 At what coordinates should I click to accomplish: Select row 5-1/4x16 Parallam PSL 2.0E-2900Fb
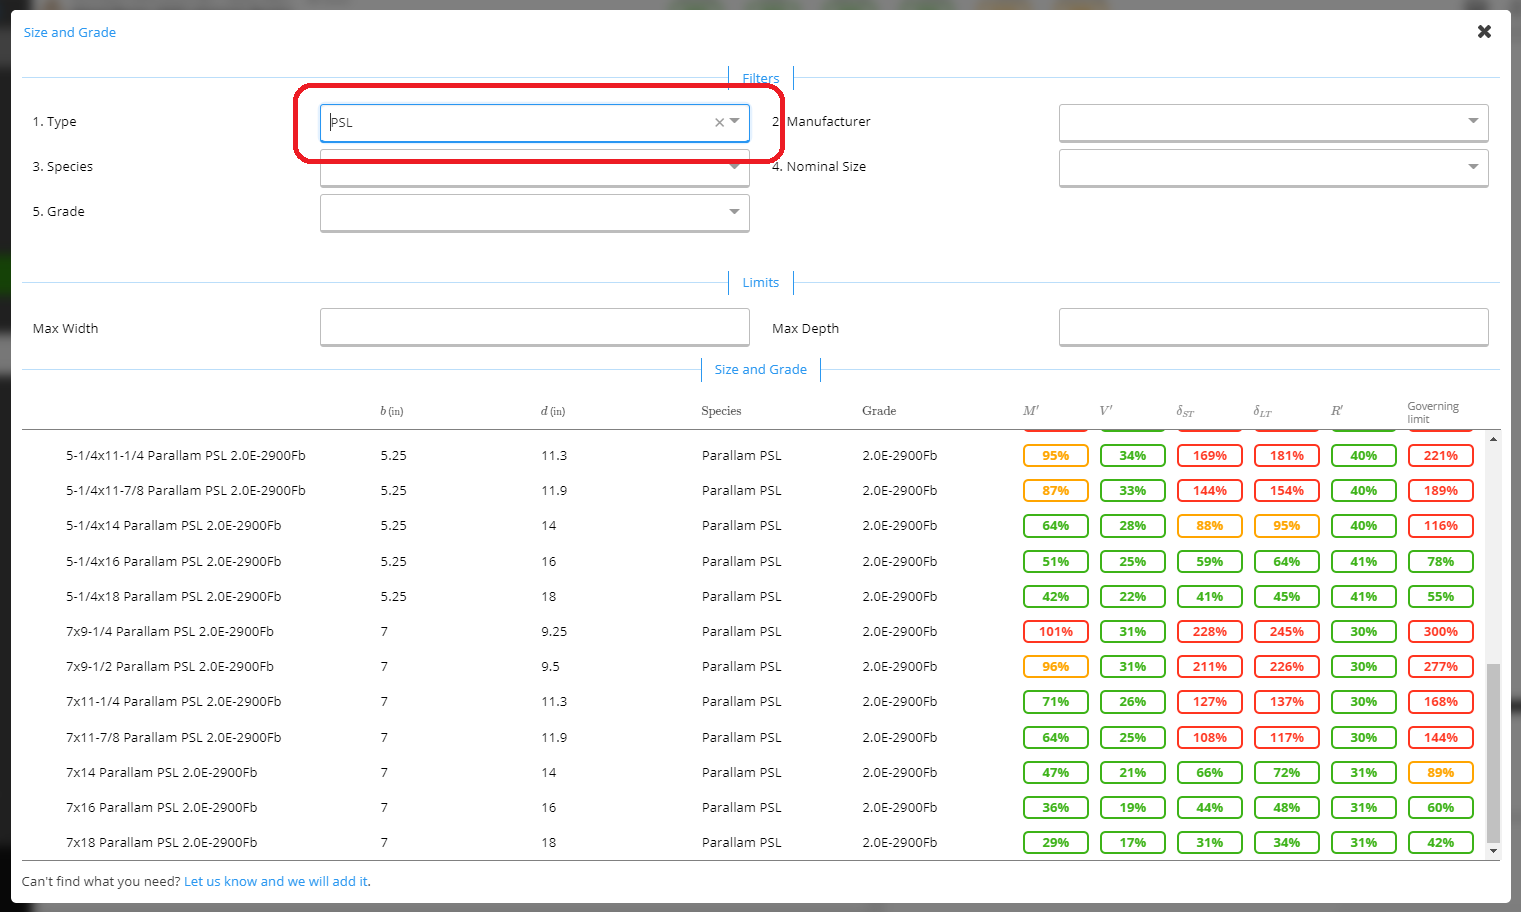(x=753, y=561)
